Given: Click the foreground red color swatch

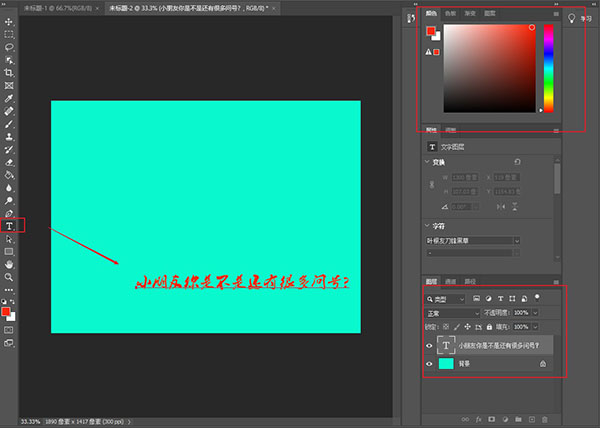Looking at the screenshot, I should pos(5,312).
